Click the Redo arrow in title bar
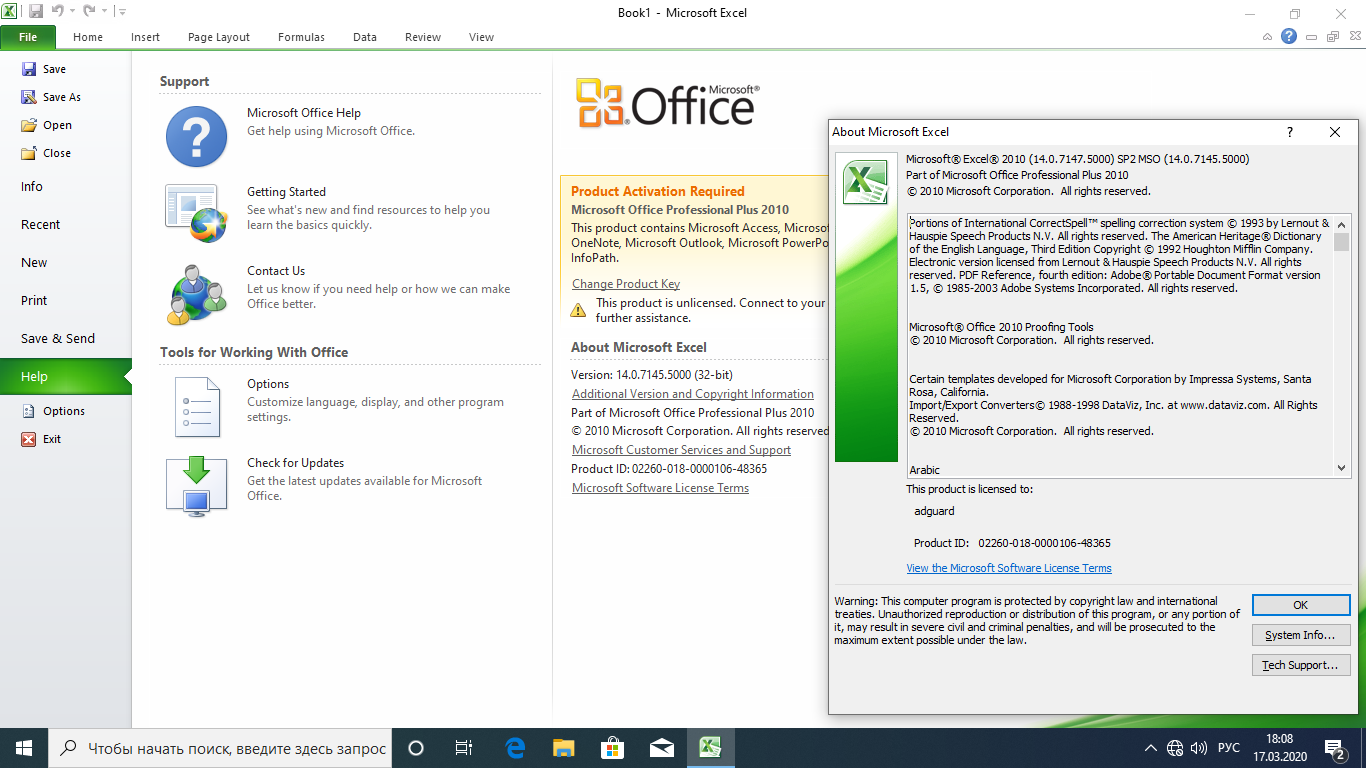Screen dimensions: 1366x768 pyautogui.click(x=89, y=12)
